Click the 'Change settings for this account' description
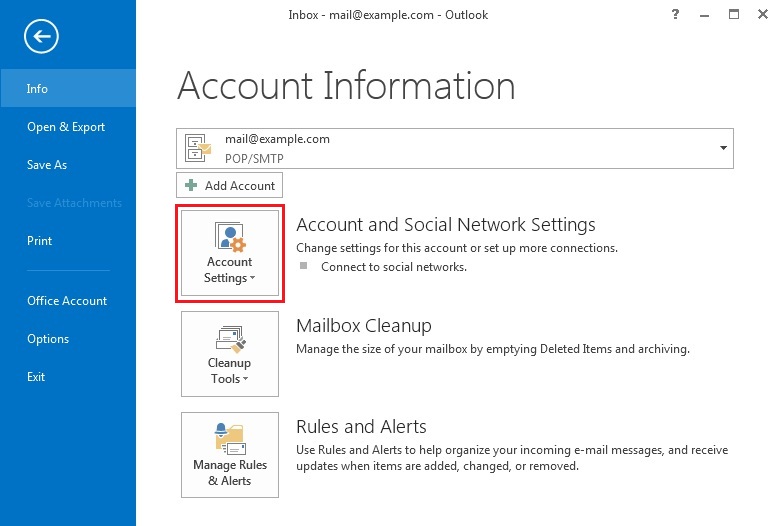Screen dimensions: 777x526 point(457,248)
